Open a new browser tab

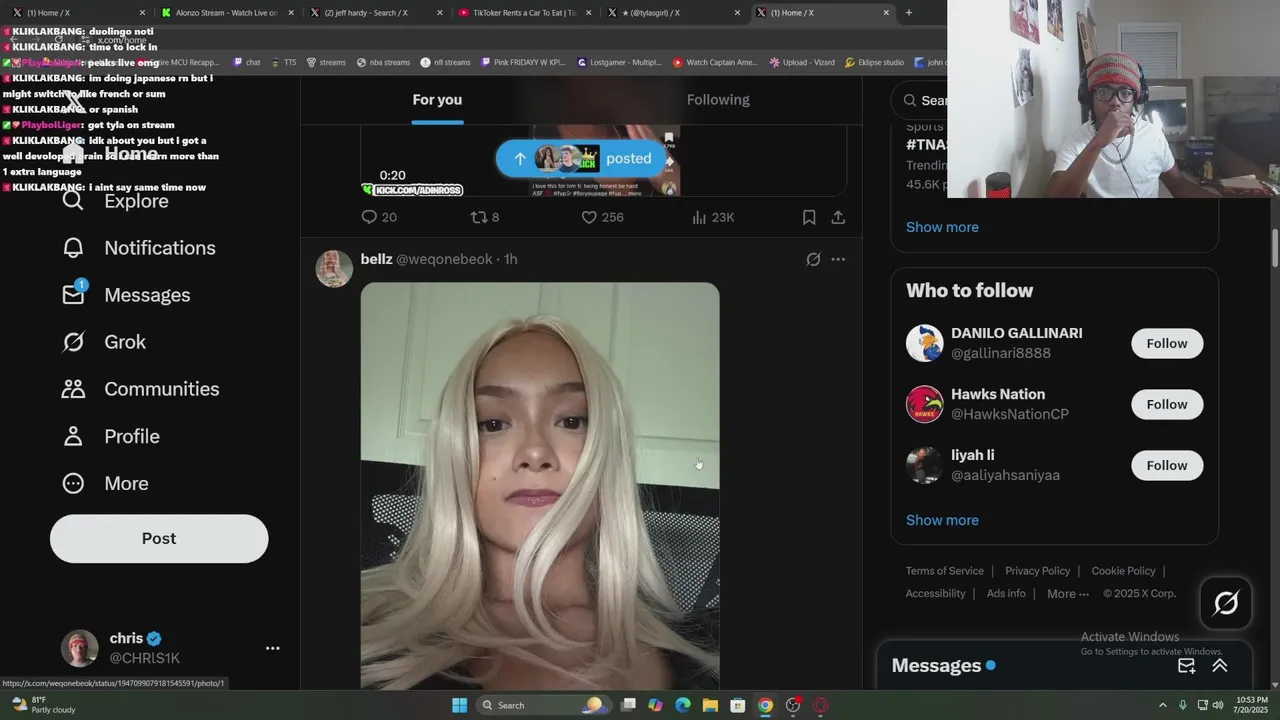(x=908, y=13)
